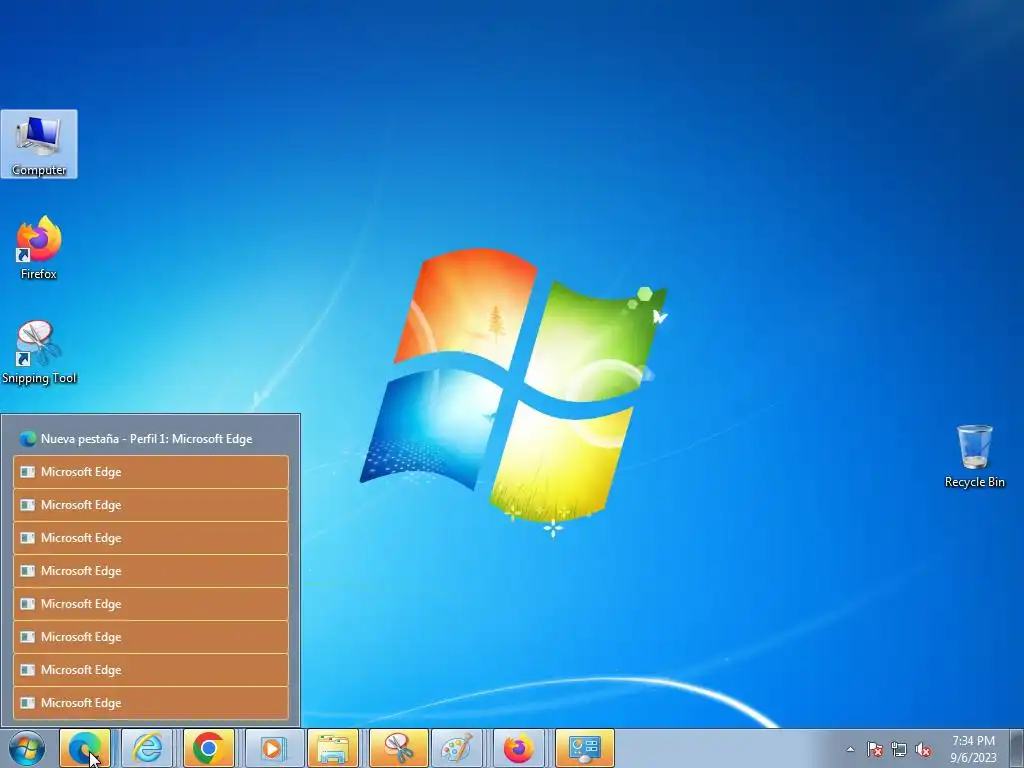
Task: Select the Snipping Tool desktop shortcut
Action: 39,353
